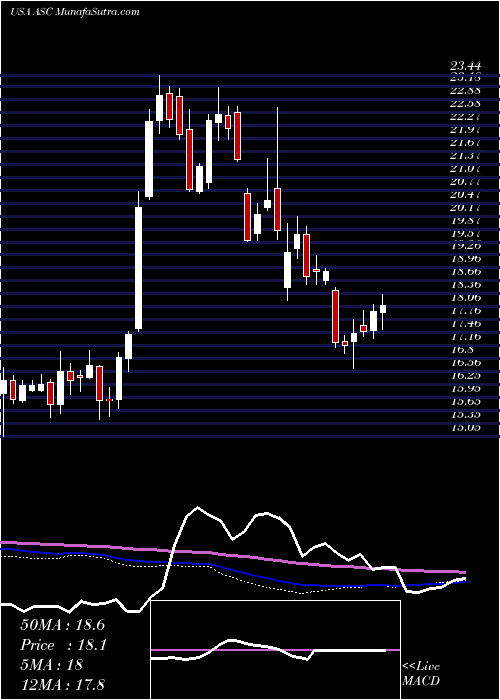Click the 18.96 price axis label

click(466, 258)
